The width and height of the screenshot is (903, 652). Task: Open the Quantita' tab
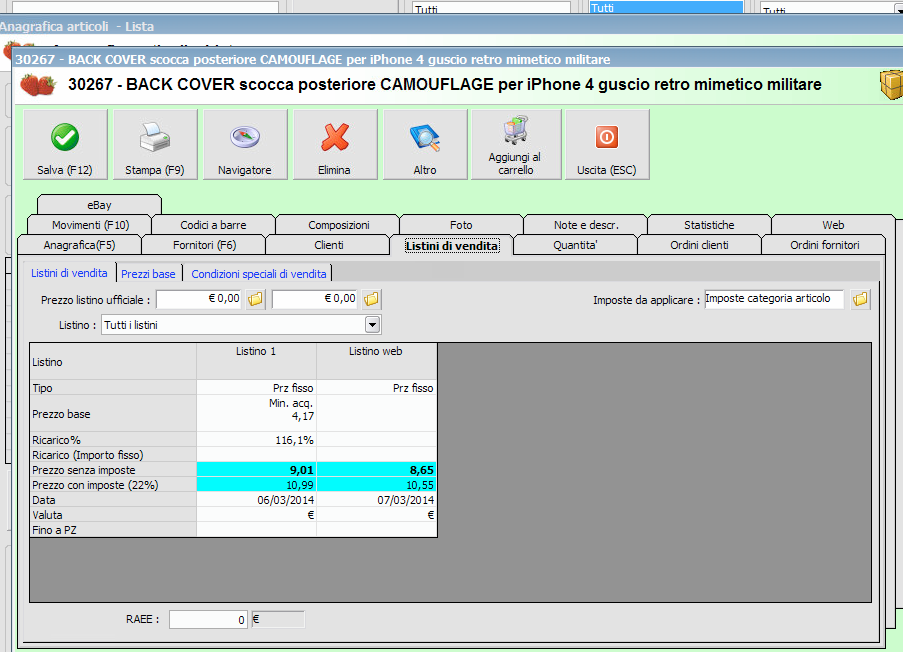point(575,245)
